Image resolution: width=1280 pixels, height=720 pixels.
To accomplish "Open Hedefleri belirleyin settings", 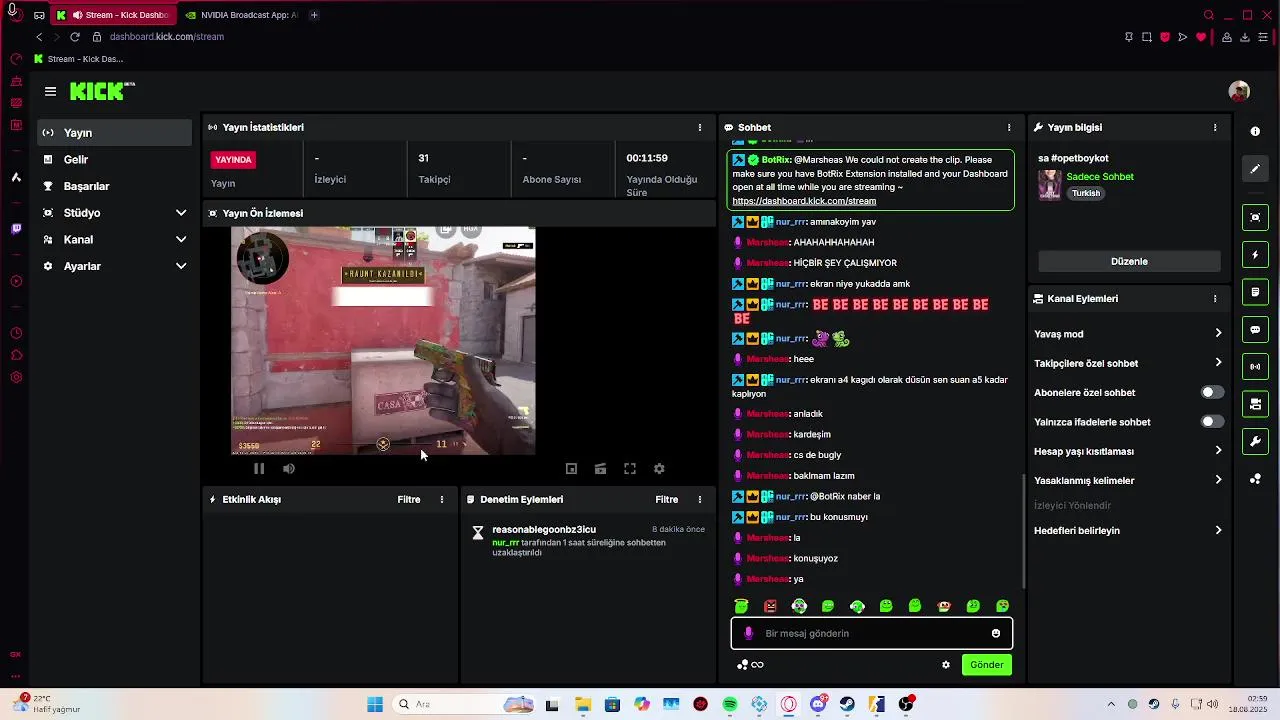I will 1129,530.
